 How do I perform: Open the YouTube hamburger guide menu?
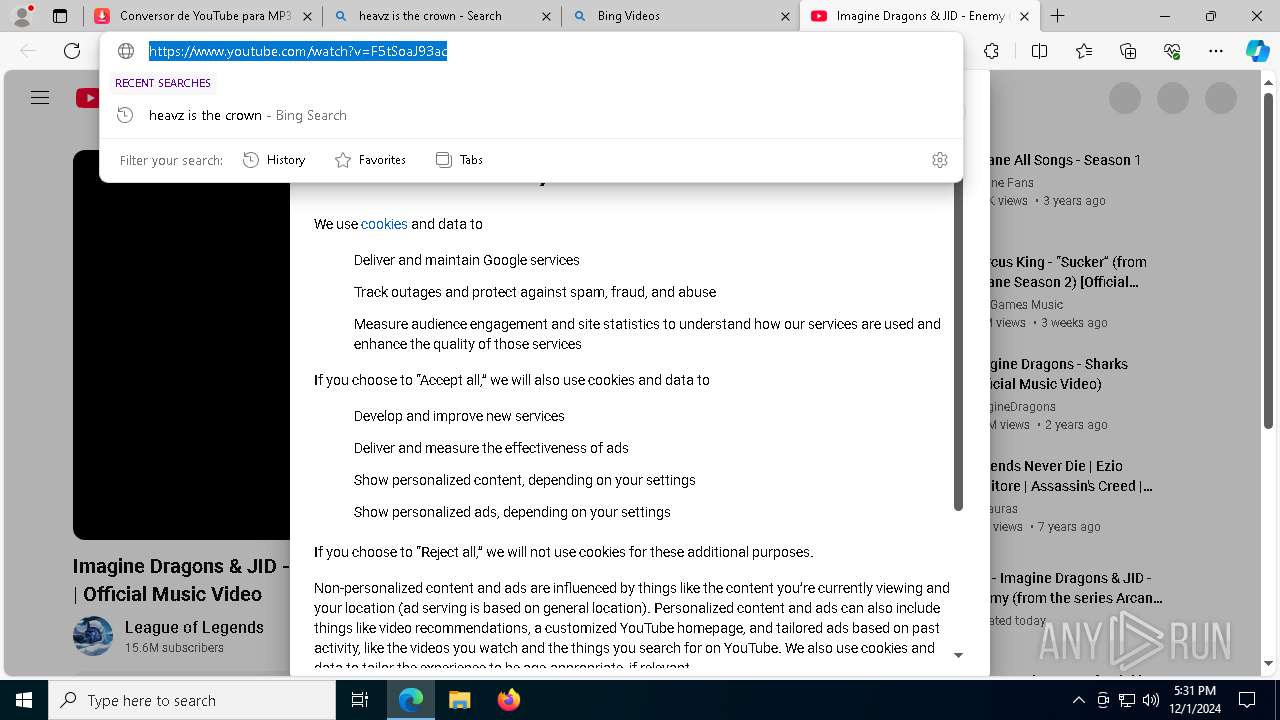(40, 98)
